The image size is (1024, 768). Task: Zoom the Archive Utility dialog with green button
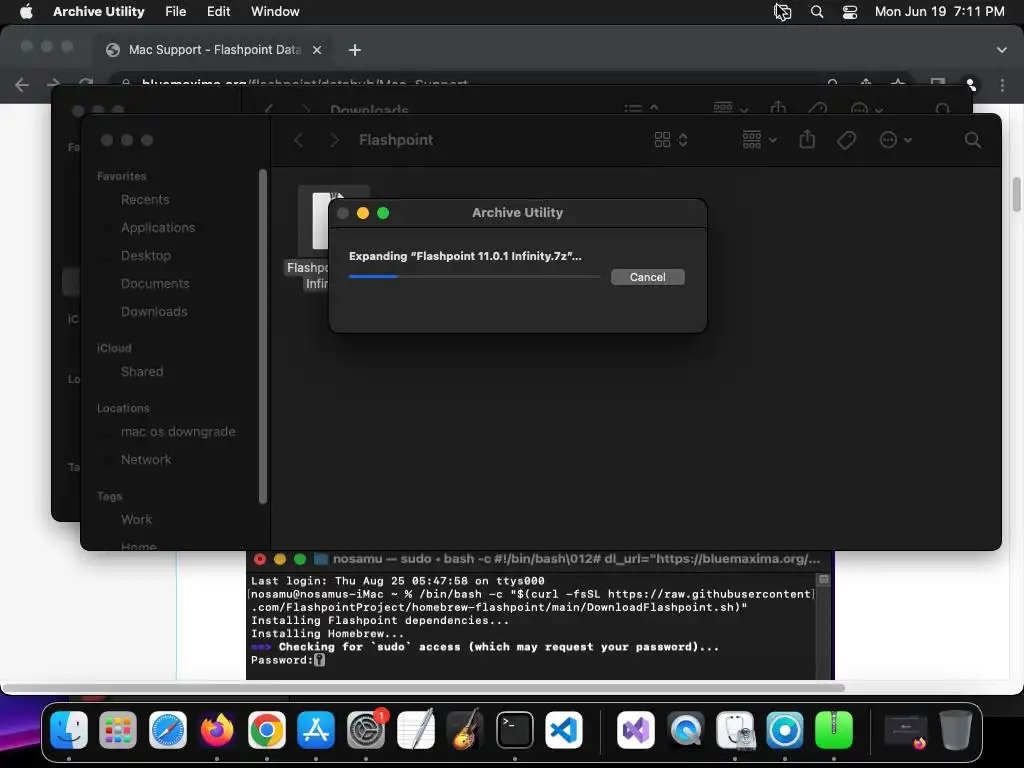point(383,213)
